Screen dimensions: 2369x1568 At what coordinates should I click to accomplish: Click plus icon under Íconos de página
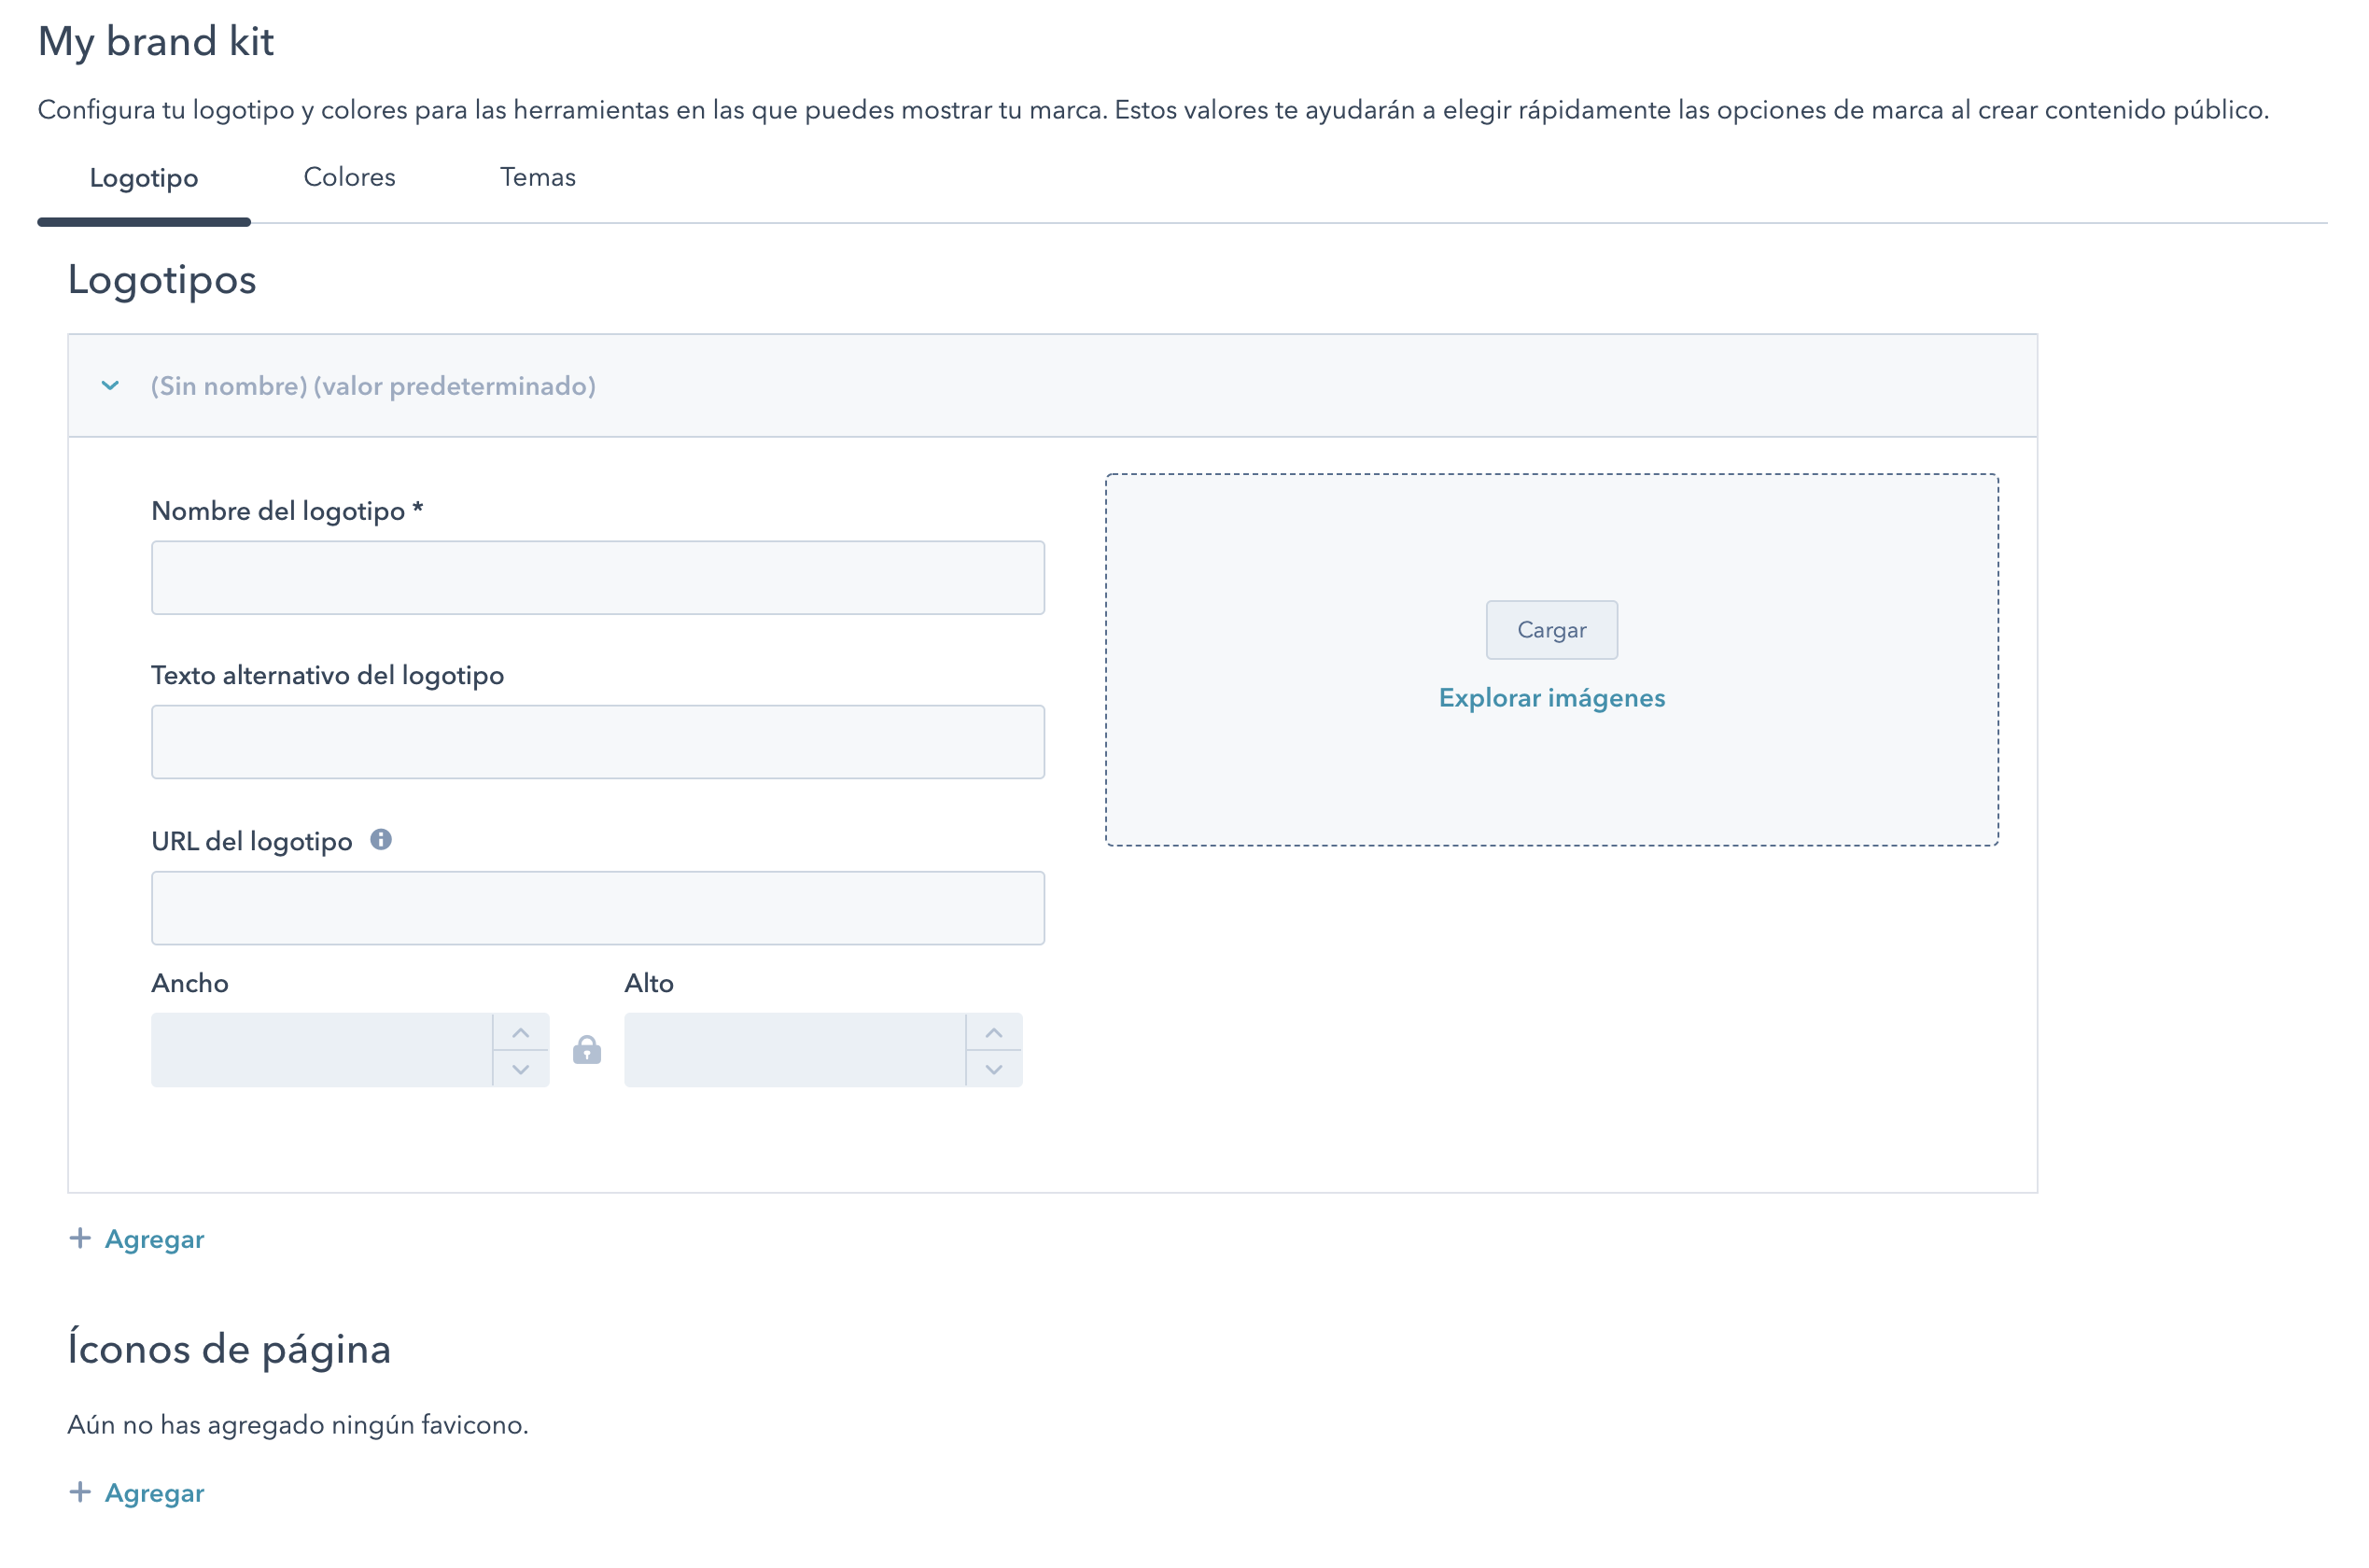pyautogui.click(x=80, y=1492)
